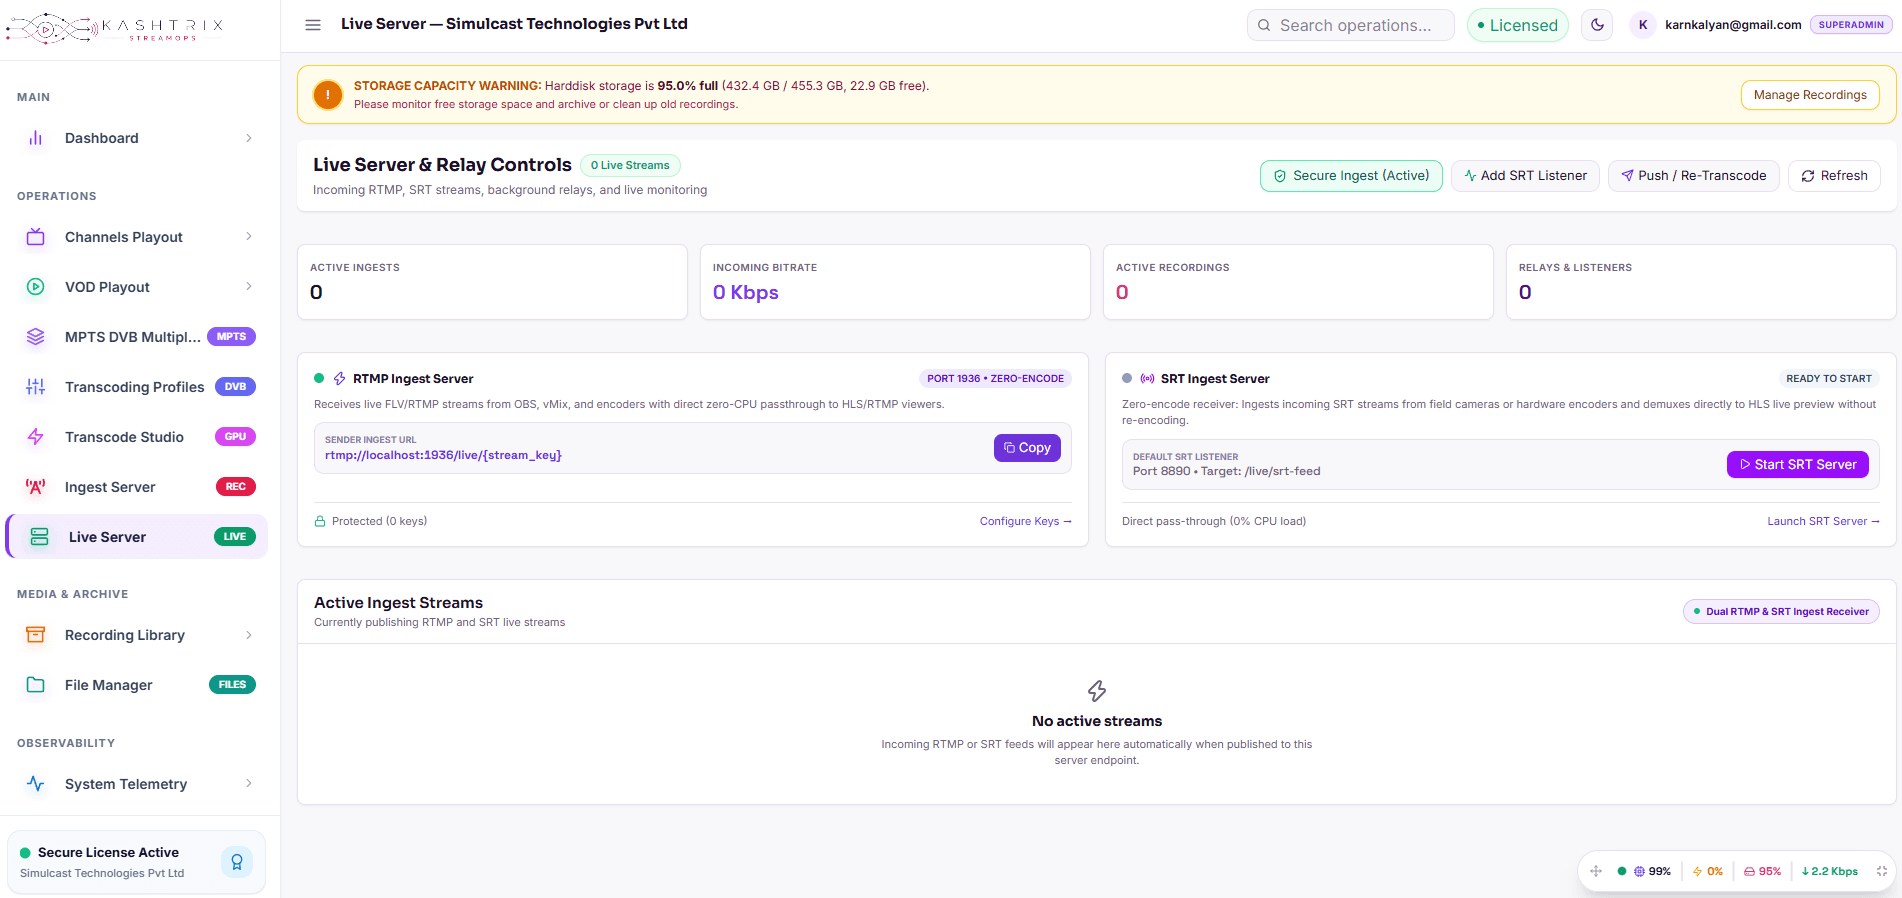Open Transcode Studio menu item
1902x898 pixels.
(137, 437)
